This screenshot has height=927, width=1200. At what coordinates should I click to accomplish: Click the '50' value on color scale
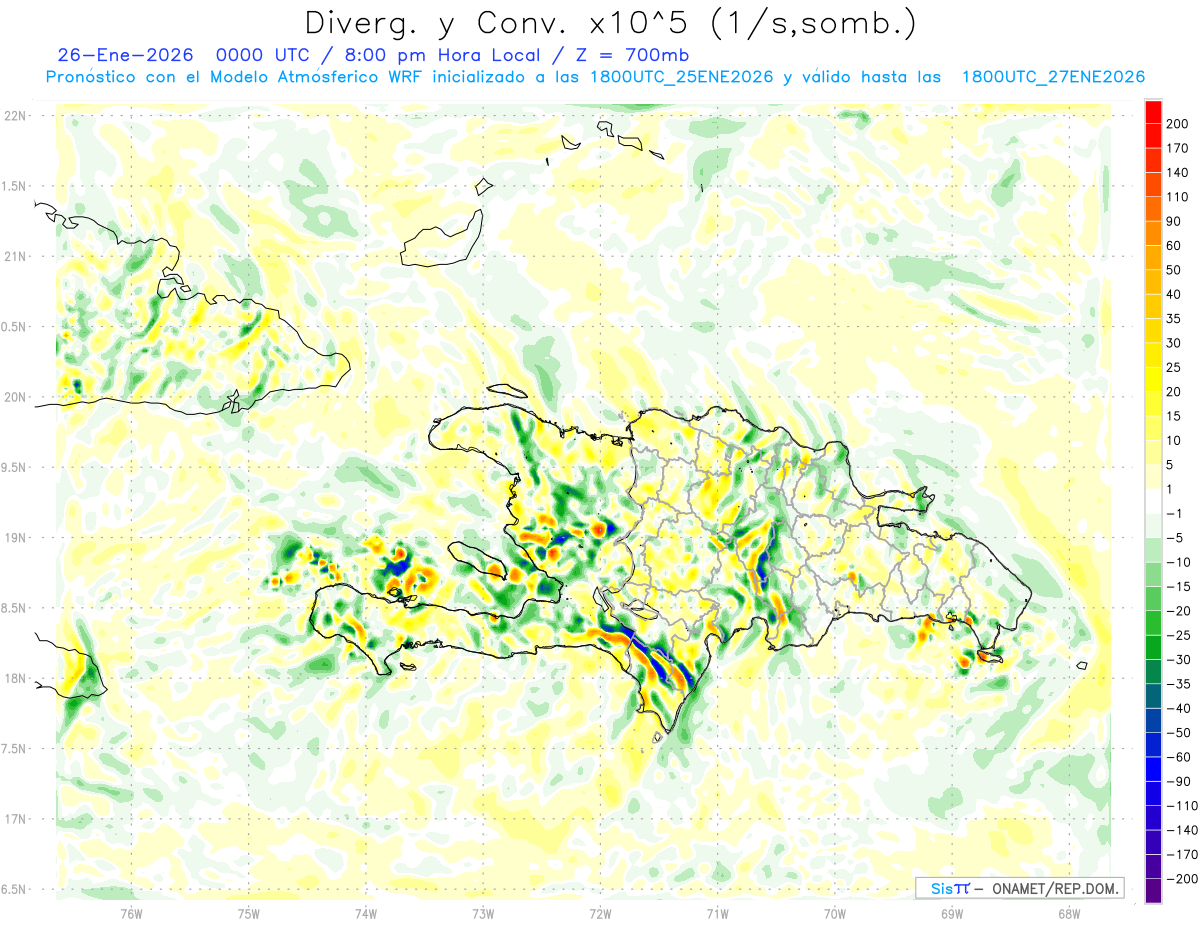1175,270
